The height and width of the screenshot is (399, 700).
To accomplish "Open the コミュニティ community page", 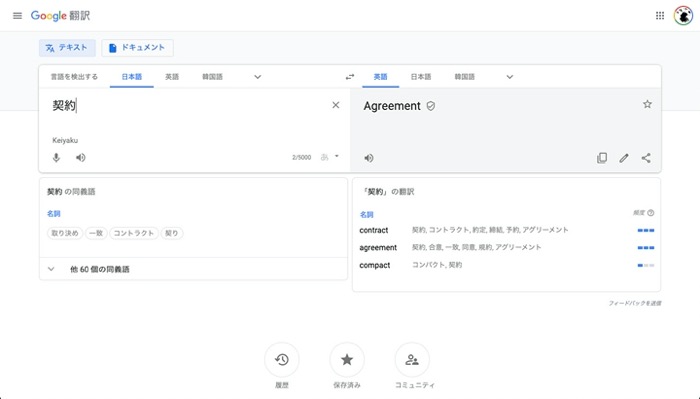I will pos(412,360).
